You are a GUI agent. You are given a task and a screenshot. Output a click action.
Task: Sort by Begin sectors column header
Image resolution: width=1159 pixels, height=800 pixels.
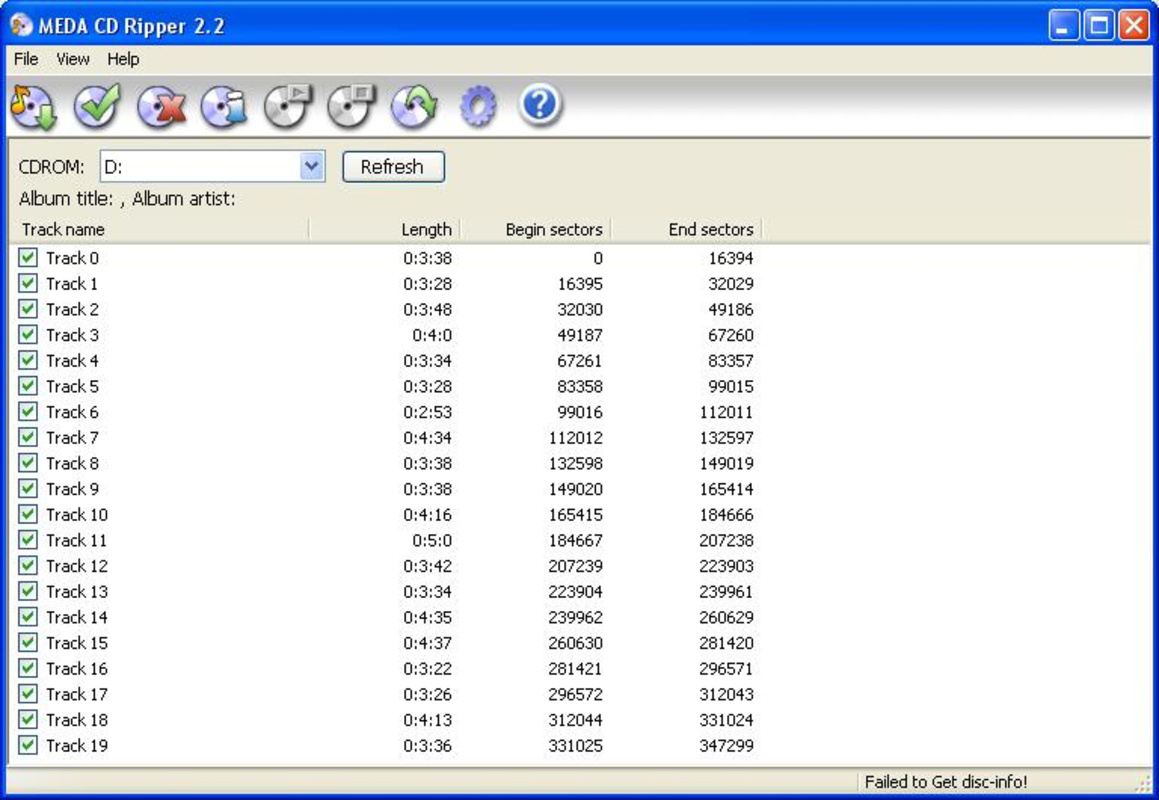click(535, 229)
